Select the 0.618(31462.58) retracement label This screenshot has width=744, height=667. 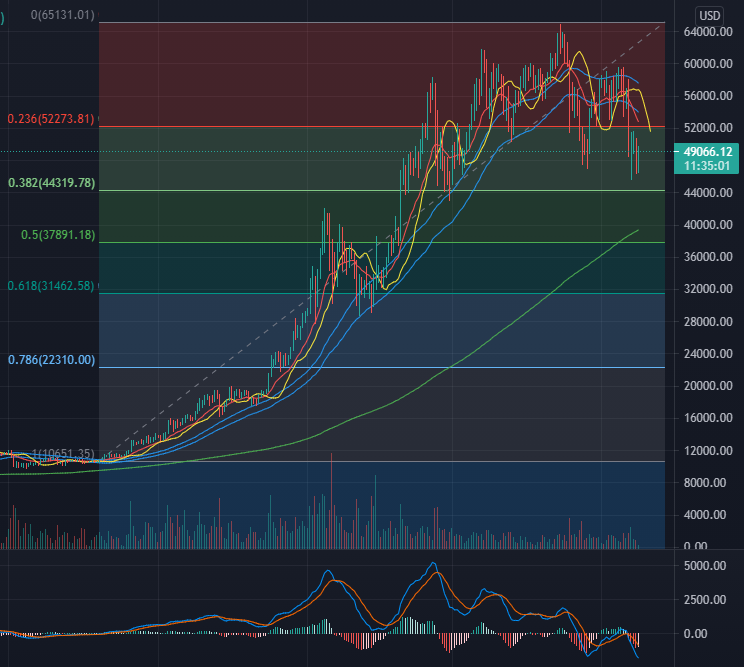[51, 286]
